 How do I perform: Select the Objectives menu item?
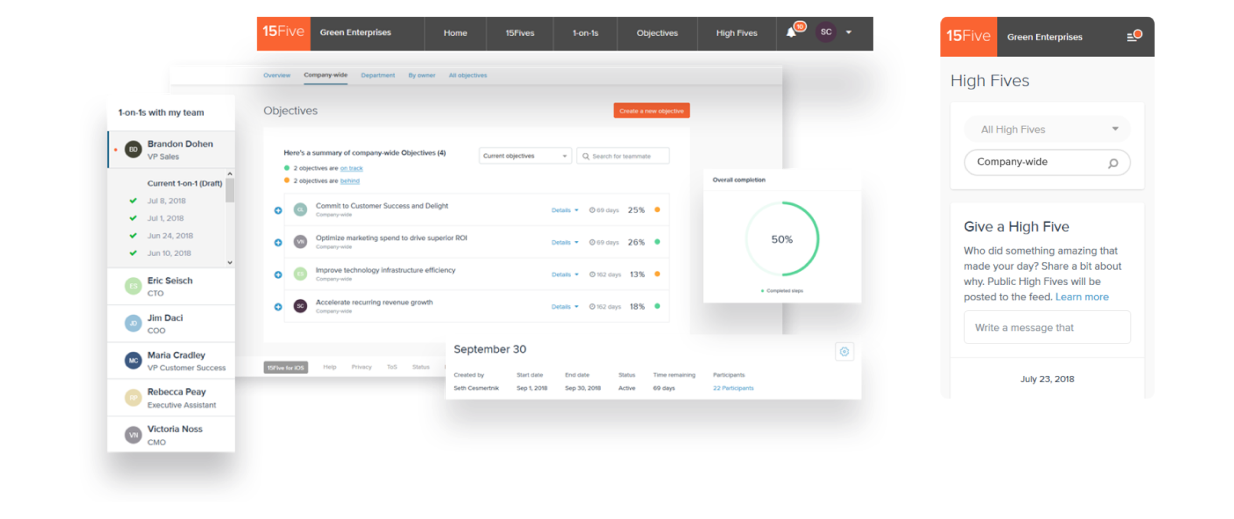click(x=657, y=33)
